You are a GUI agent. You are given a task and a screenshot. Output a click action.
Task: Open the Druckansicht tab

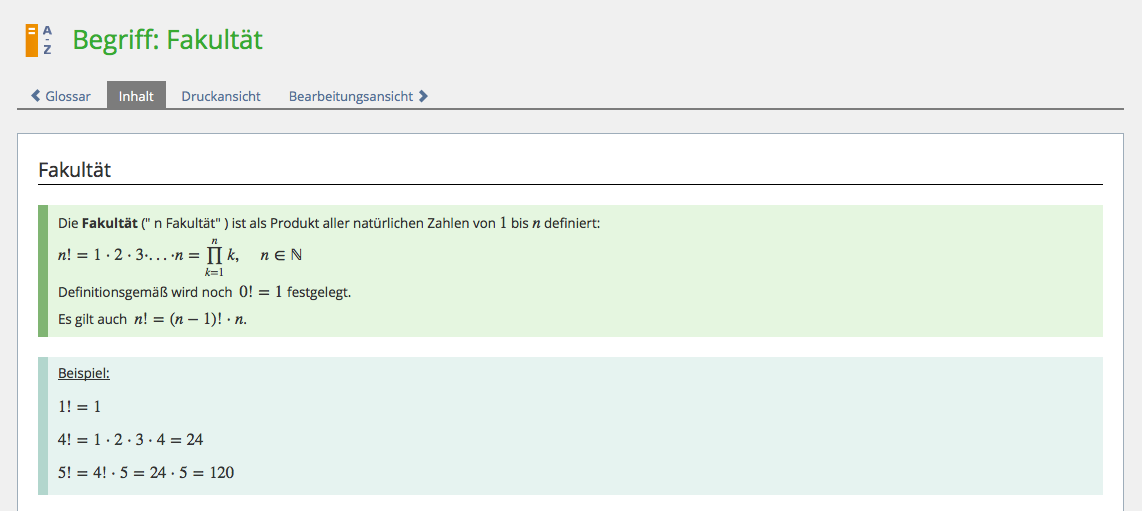pos(220,97)
